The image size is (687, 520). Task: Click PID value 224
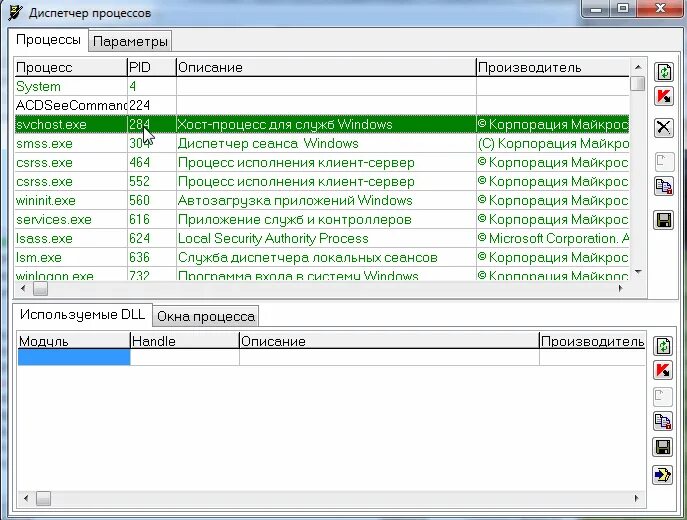(139, 105)
